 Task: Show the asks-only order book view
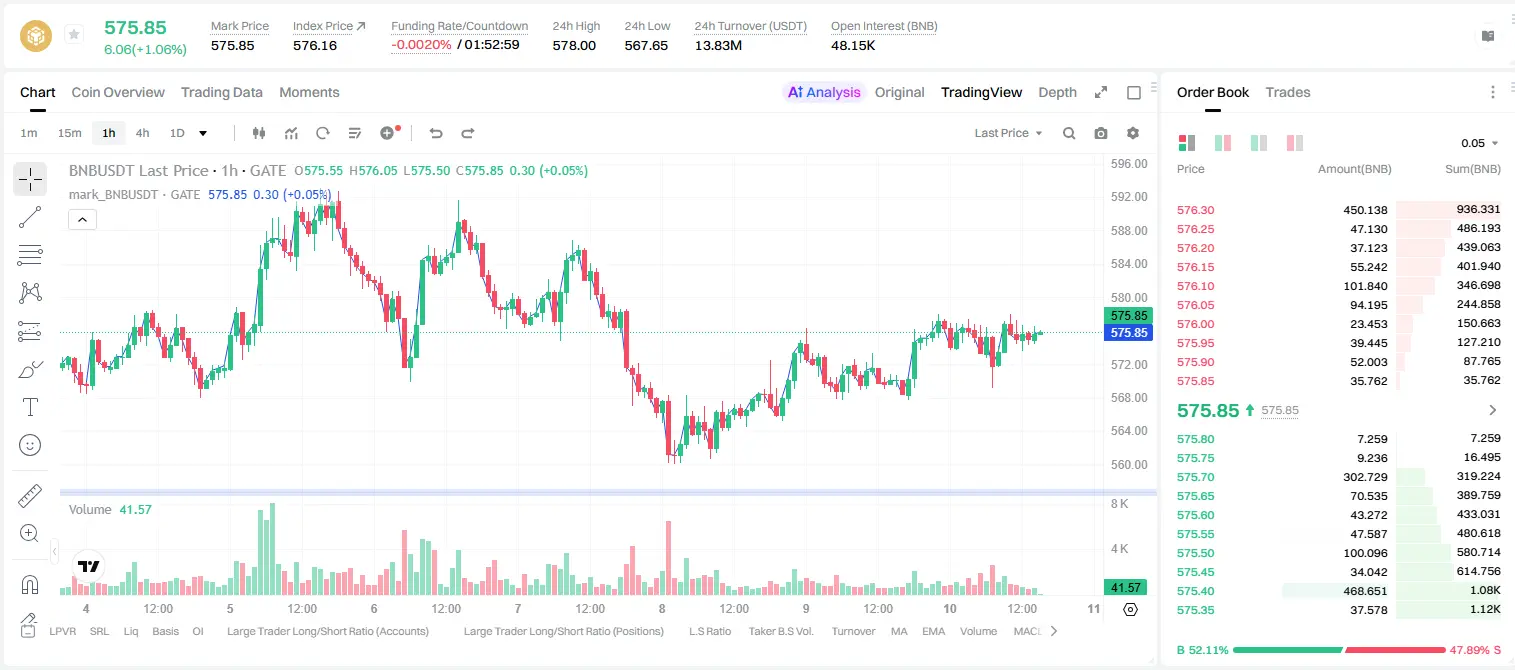click(1295, 143)
